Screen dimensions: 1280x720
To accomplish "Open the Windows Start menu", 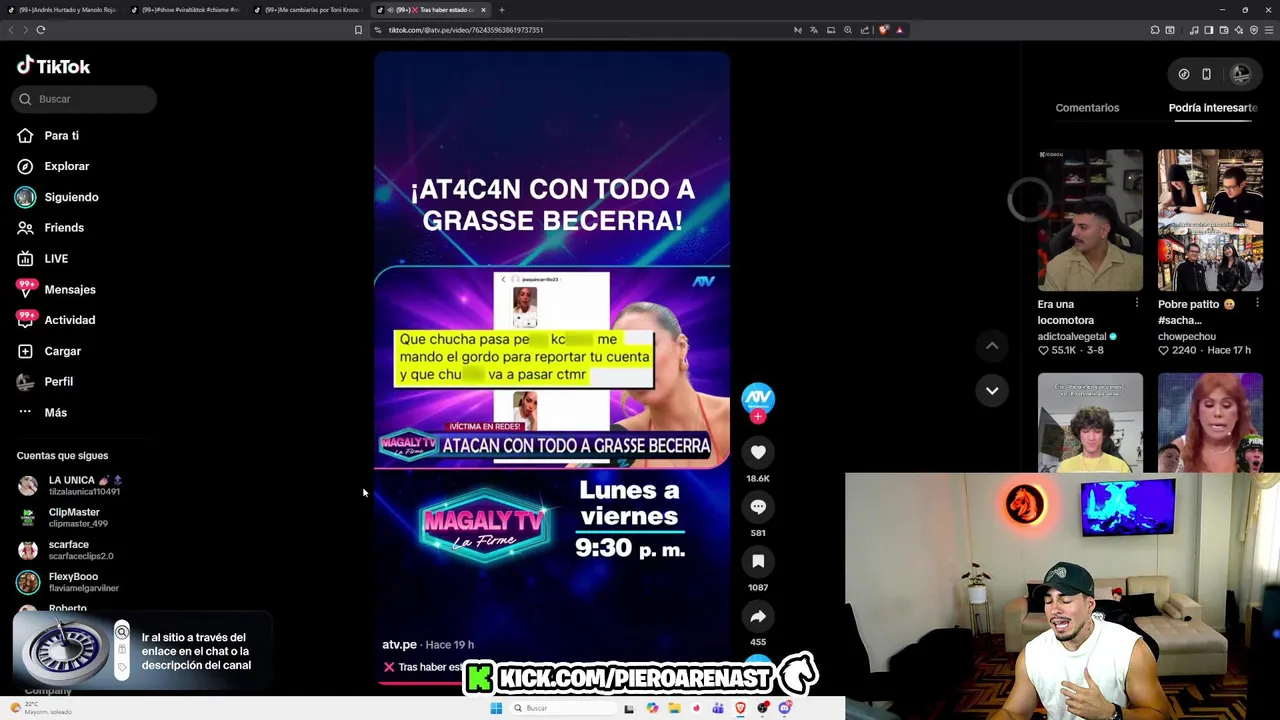I will pos(496,708).
